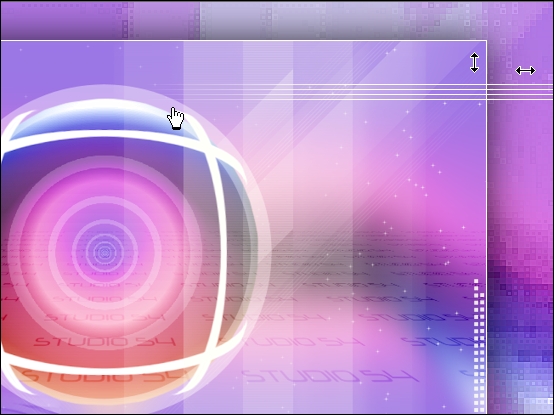
Task: Click the white hand pointer icon
Action: (176, 118)
